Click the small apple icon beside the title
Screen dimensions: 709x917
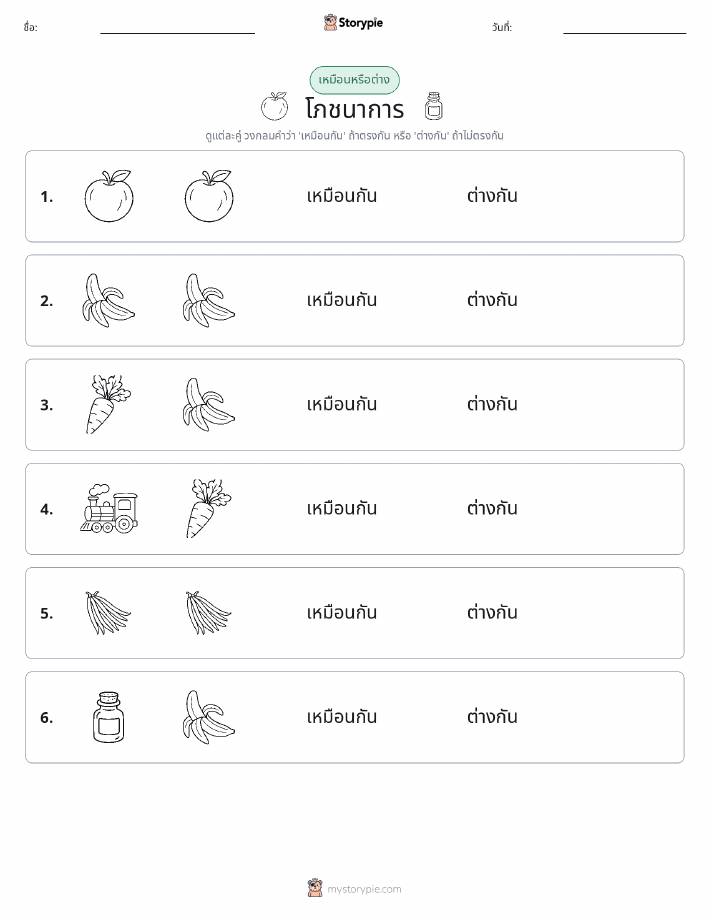[274, 106]
